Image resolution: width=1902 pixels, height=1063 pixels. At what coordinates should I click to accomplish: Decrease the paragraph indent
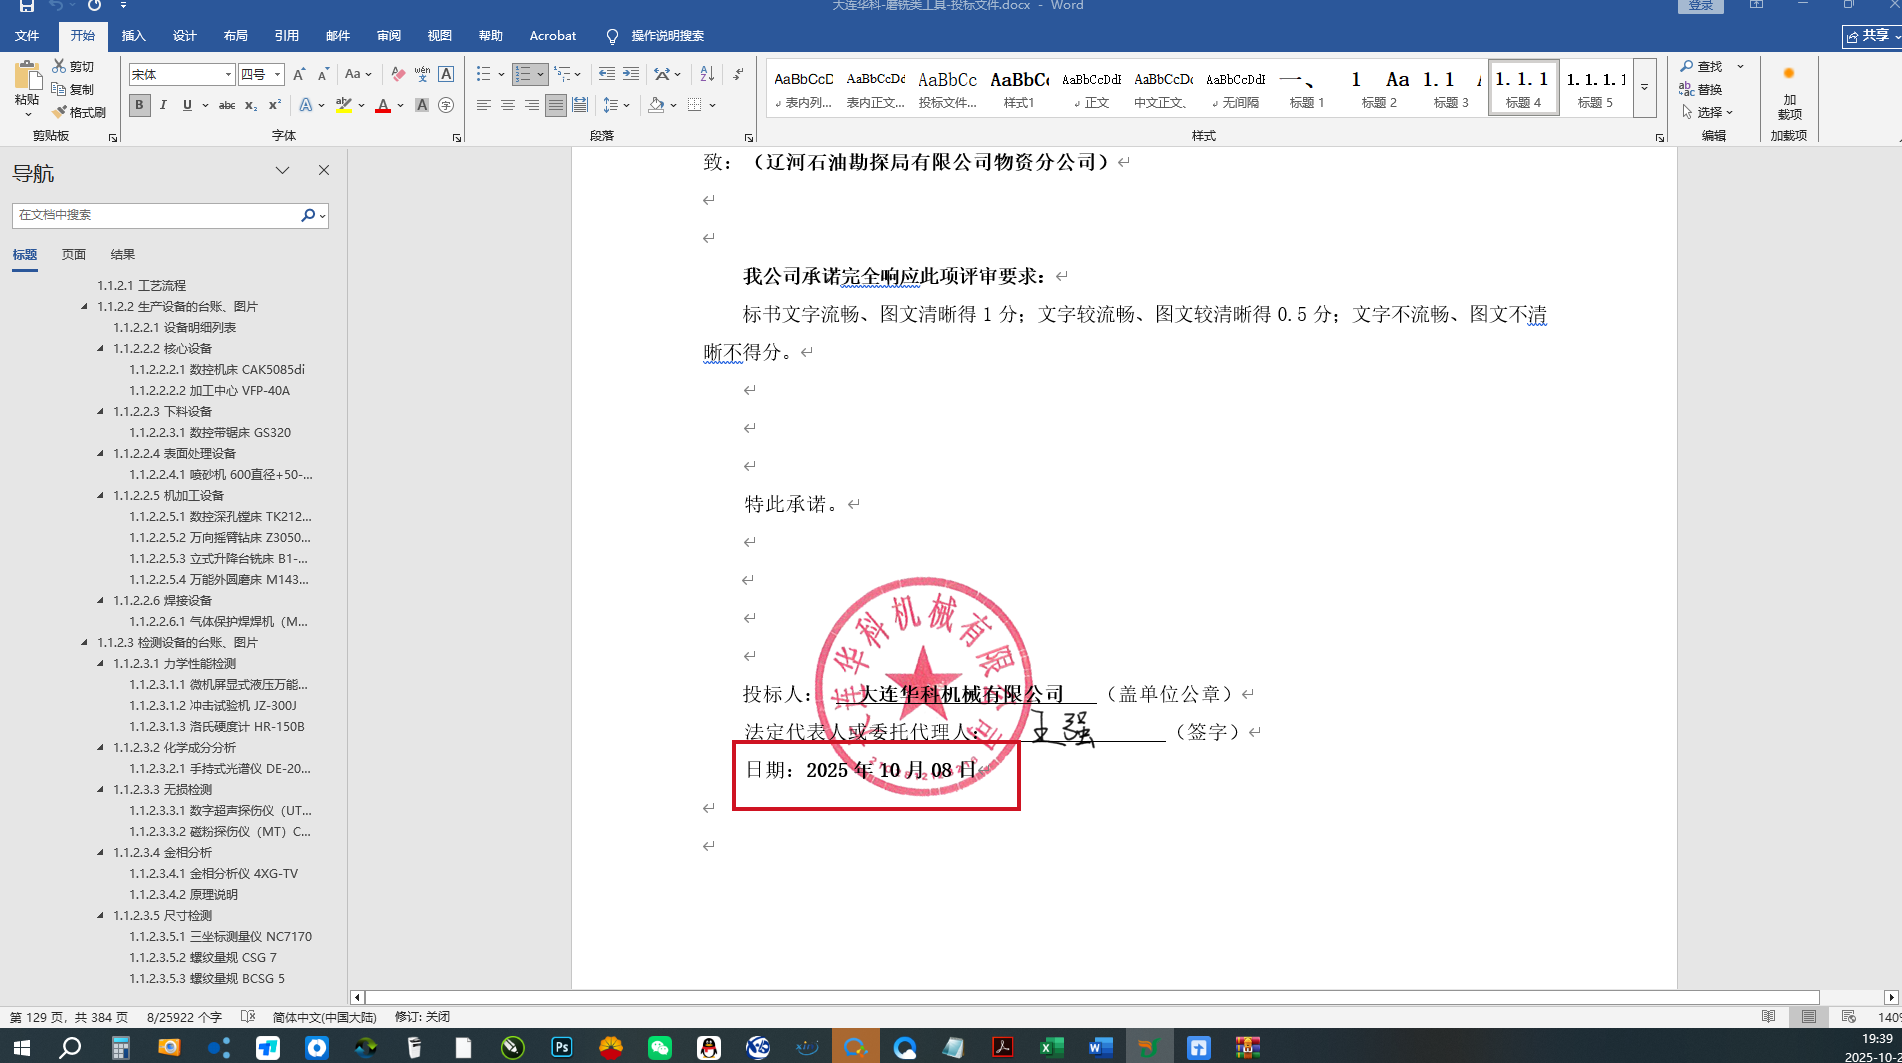606,74
